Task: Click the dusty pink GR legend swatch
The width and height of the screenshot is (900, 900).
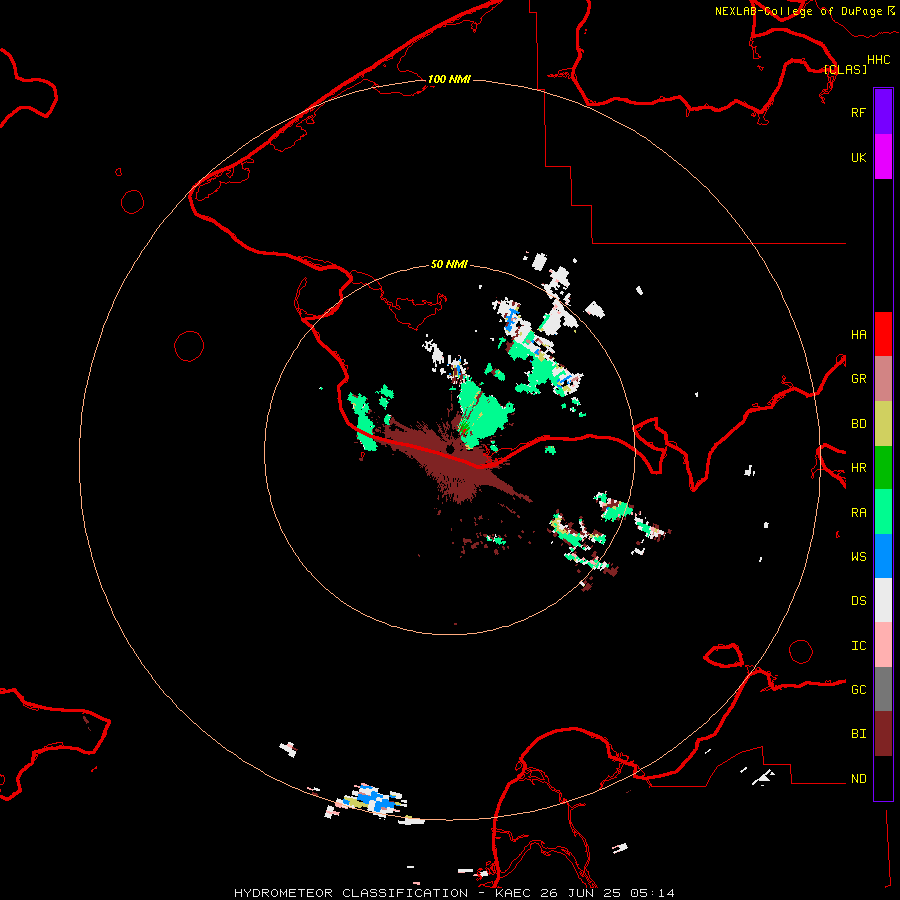Action: pos(883,378)
